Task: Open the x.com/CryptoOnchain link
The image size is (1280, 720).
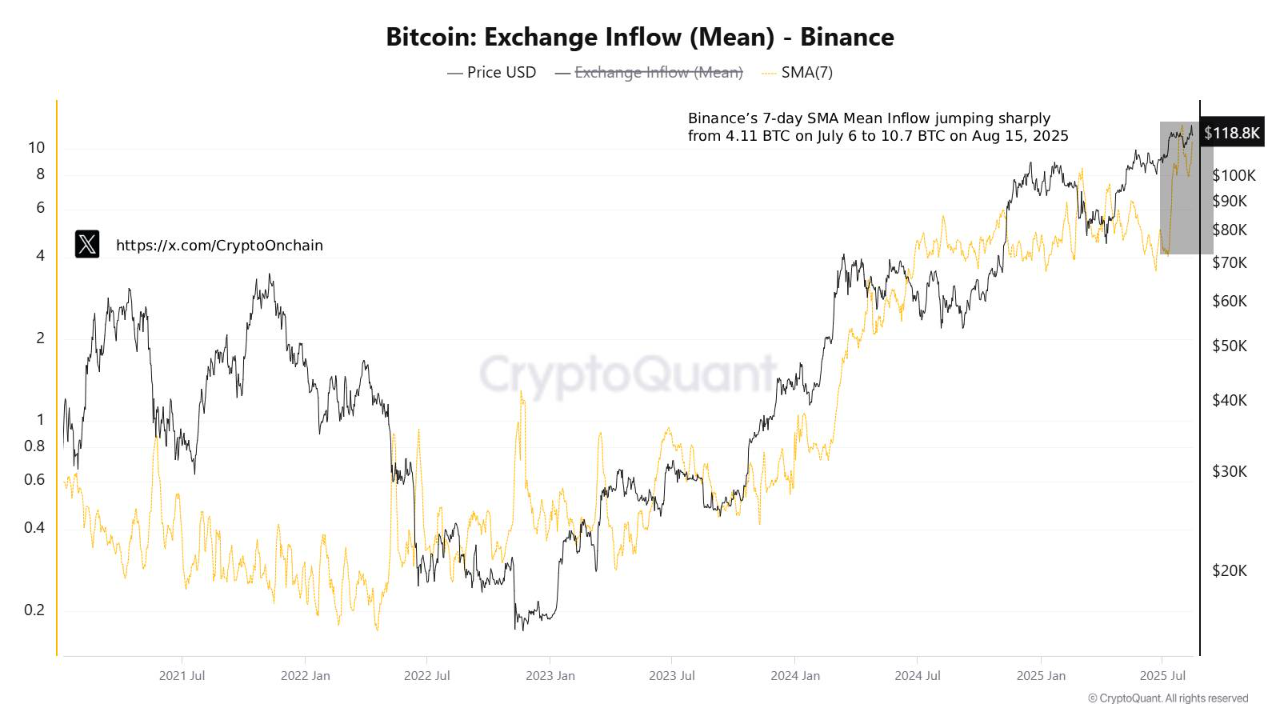Action: pos(219,245)
